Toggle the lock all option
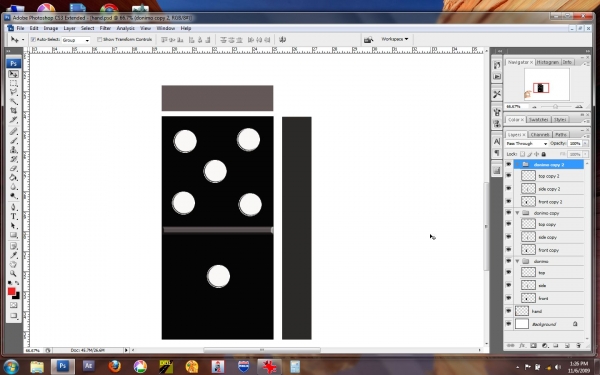The image size is (600, 375). 543,154
